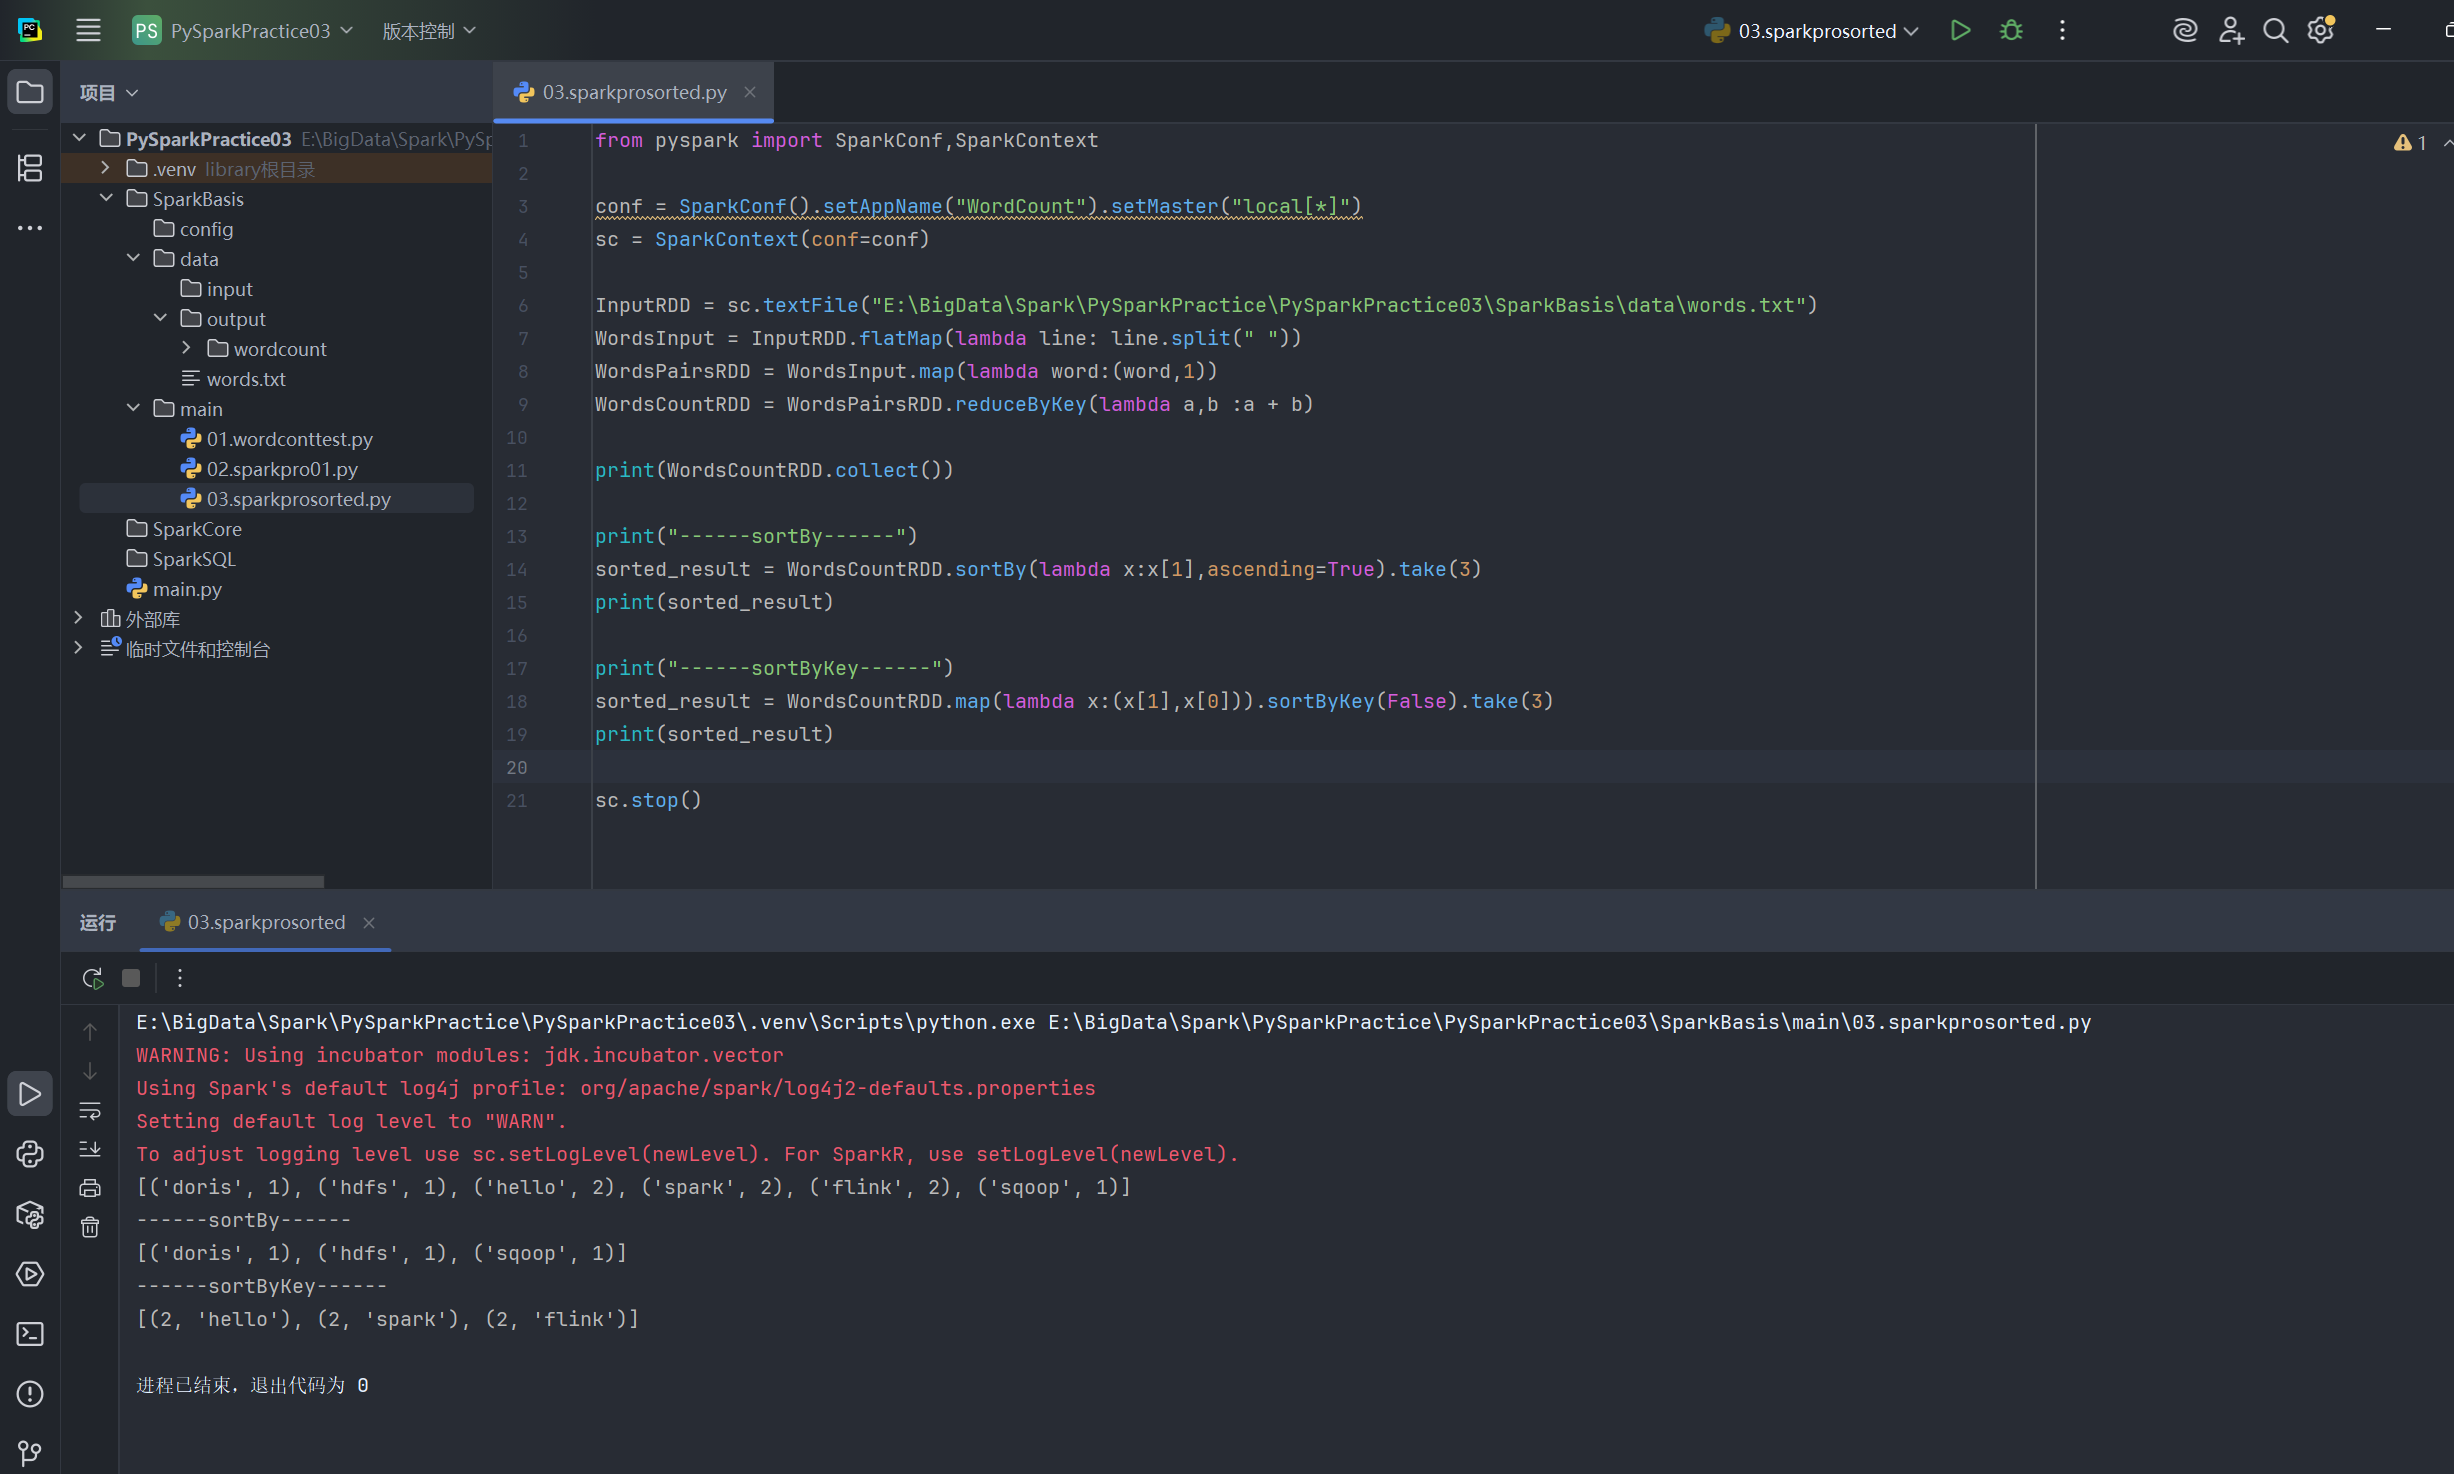Viewport: 2454px width, 1474px height.
Task: Expand 临时文件和控制台 scratches node
Action: 79,648
